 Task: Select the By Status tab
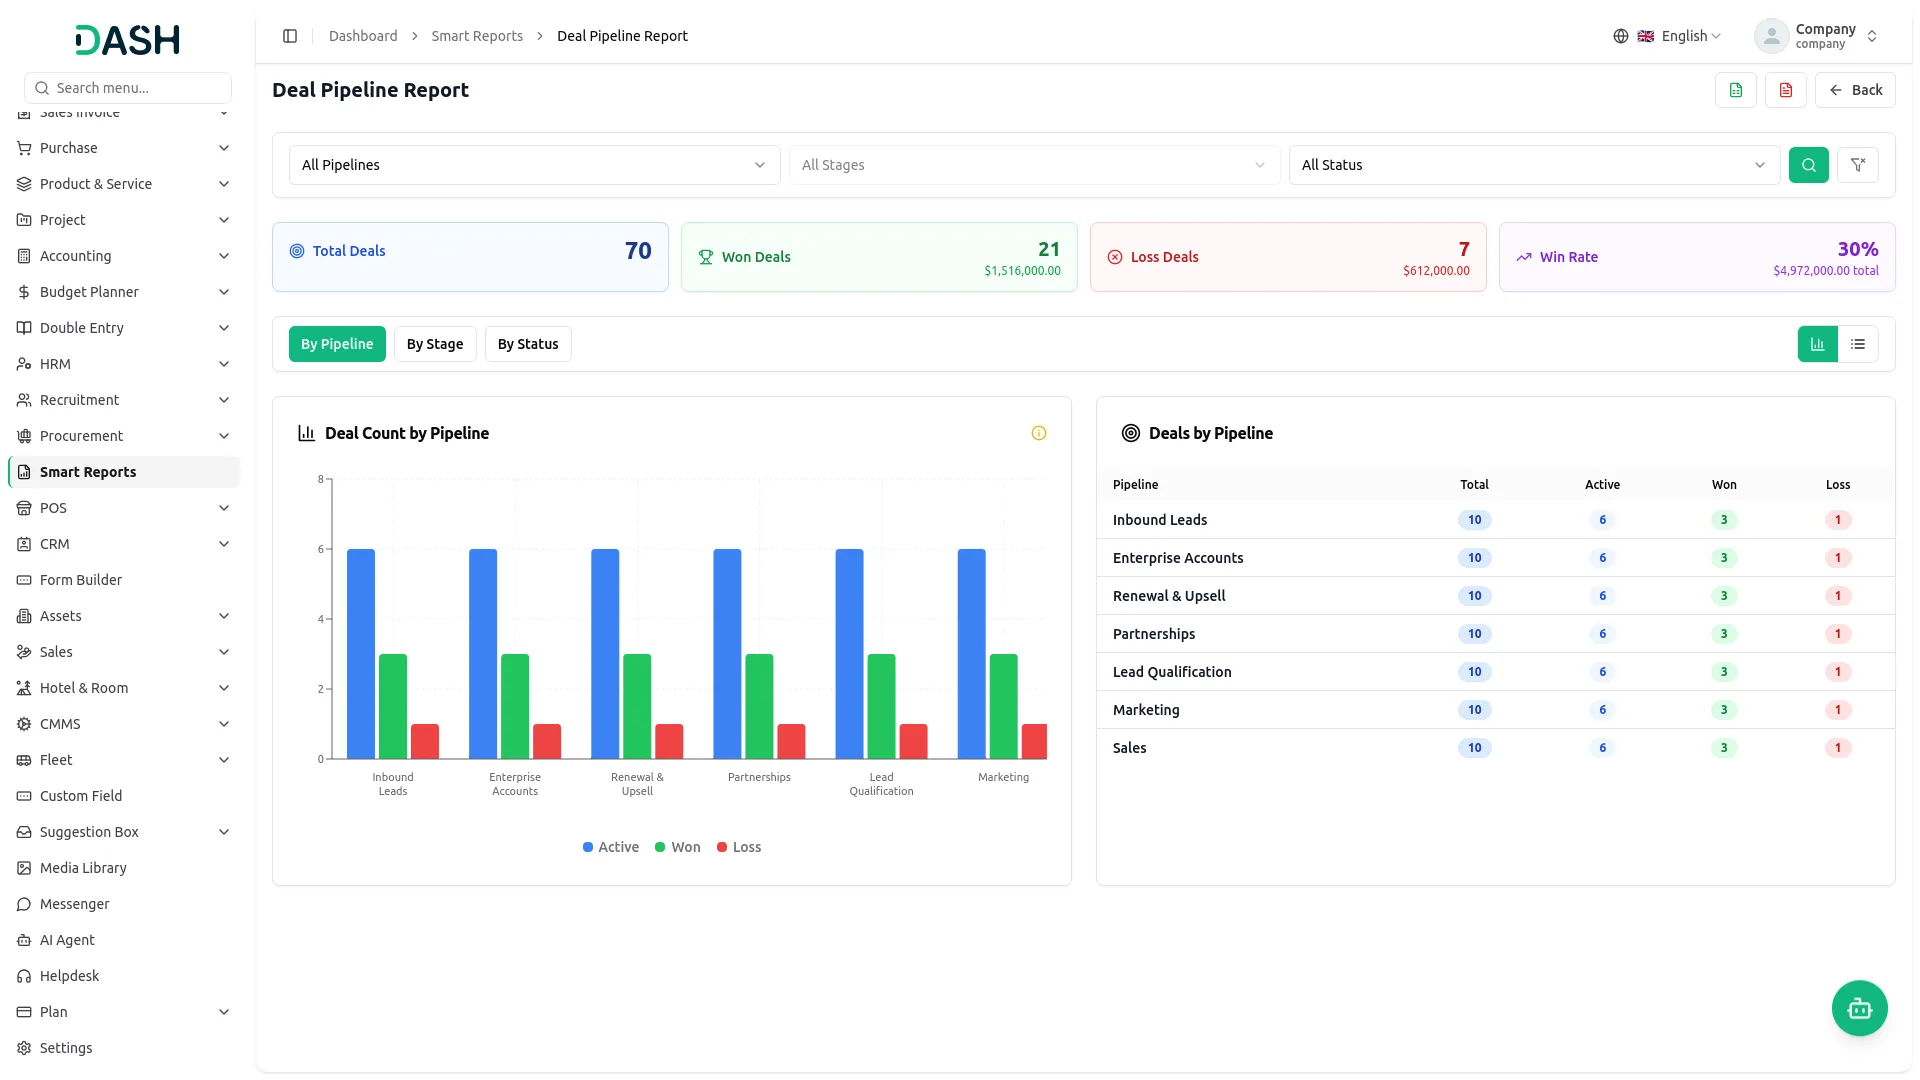[x=528, y=344]
